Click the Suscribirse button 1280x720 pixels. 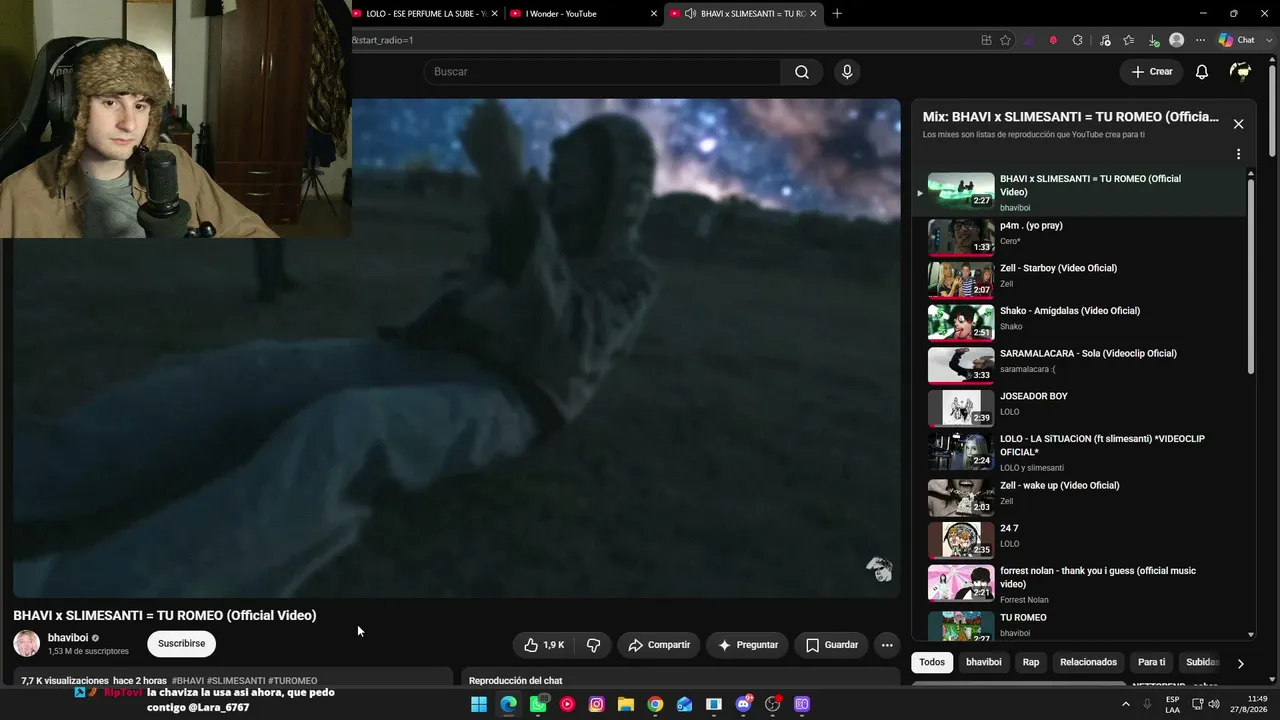coord(181,644)
